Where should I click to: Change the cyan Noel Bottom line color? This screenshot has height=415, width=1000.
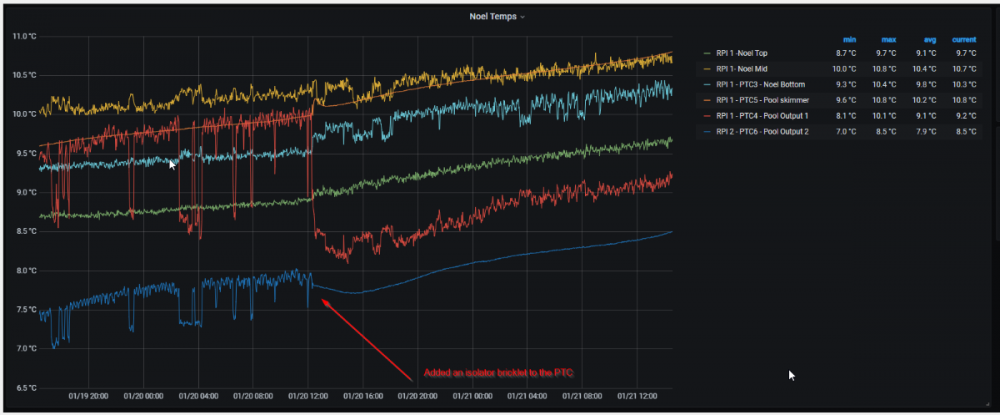(708, 85)
